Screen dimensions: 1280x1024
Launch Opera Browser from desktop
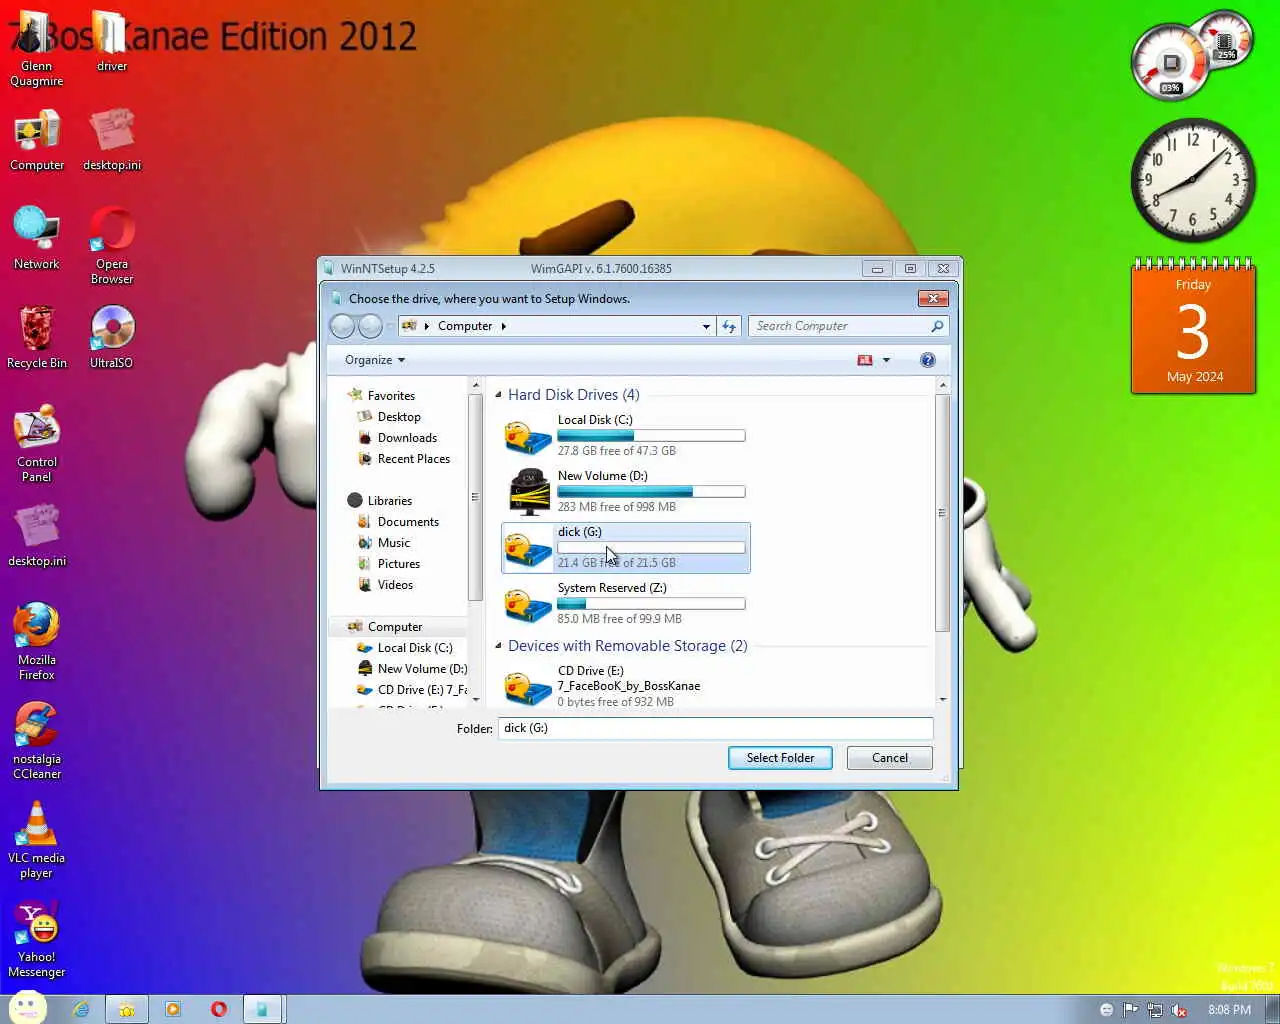(x=112, y=245)
